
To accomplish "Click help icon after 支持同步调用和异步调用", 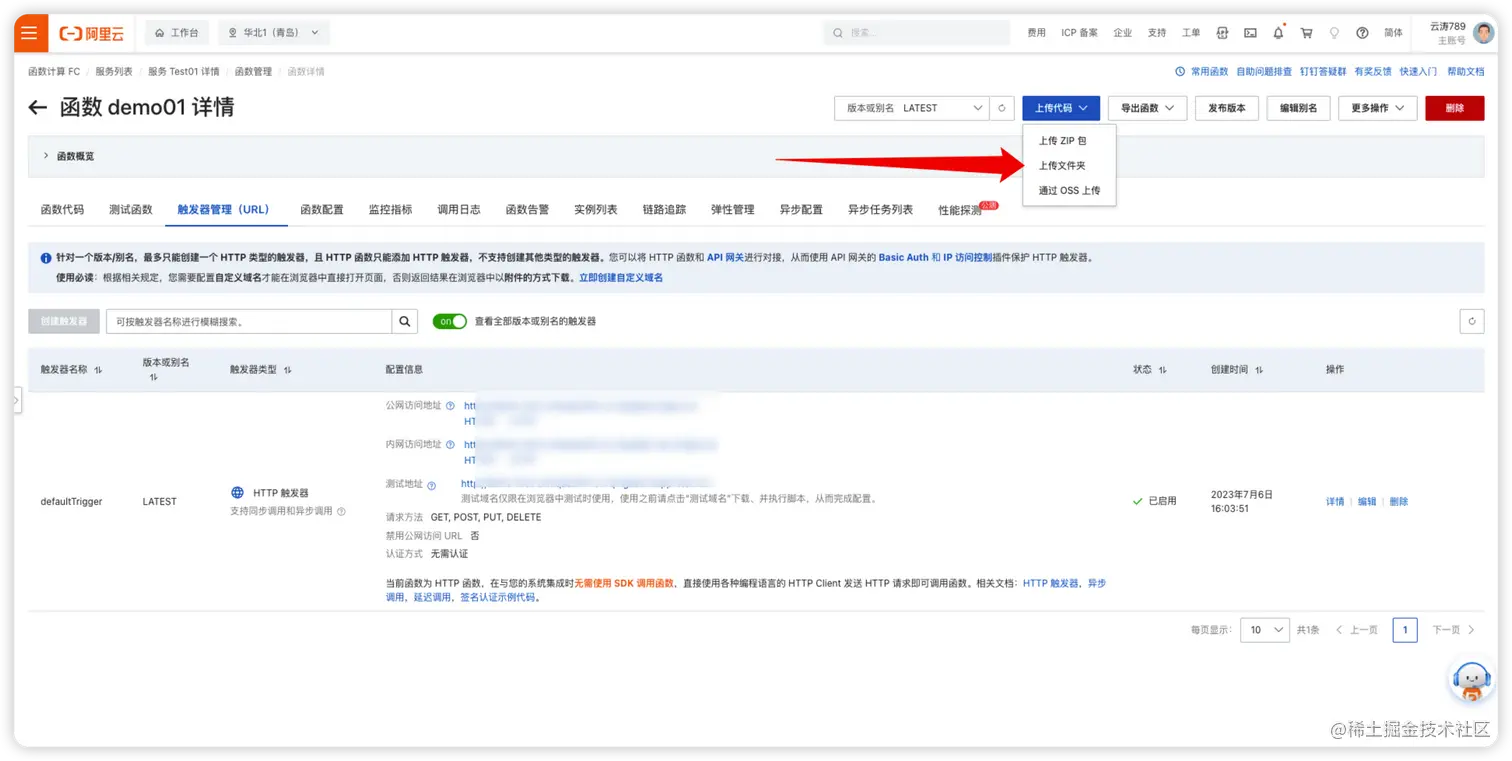I will tap(341, 511).
